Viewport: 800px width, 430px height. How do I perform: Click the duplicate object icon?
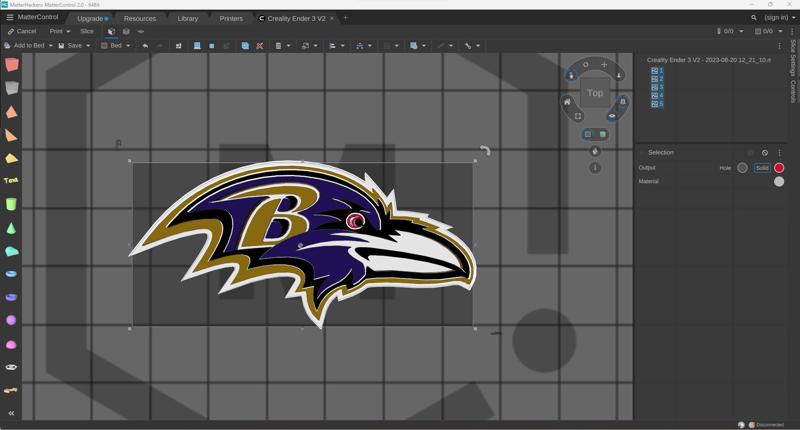[245, 46]
